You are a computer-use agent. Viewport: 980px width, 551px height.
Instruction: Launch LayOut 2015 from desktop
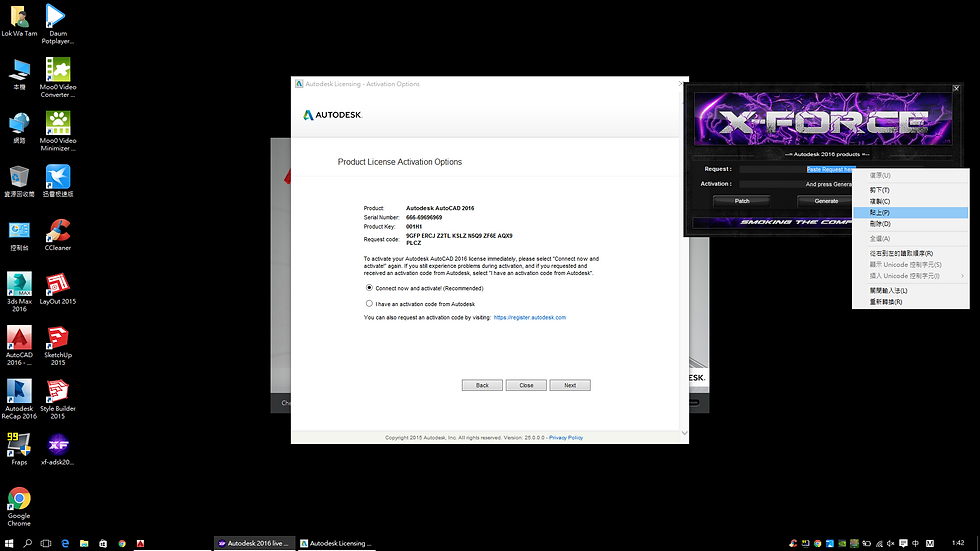(x=58, y=289)
